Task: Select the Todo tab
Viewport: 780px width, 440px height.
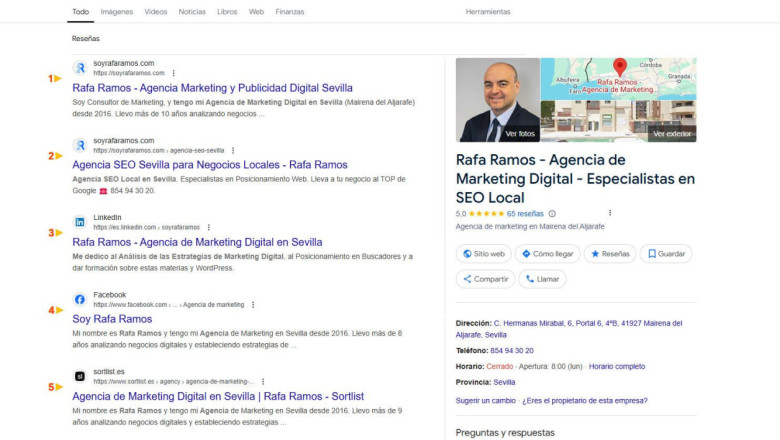Action: coord(81,11)
